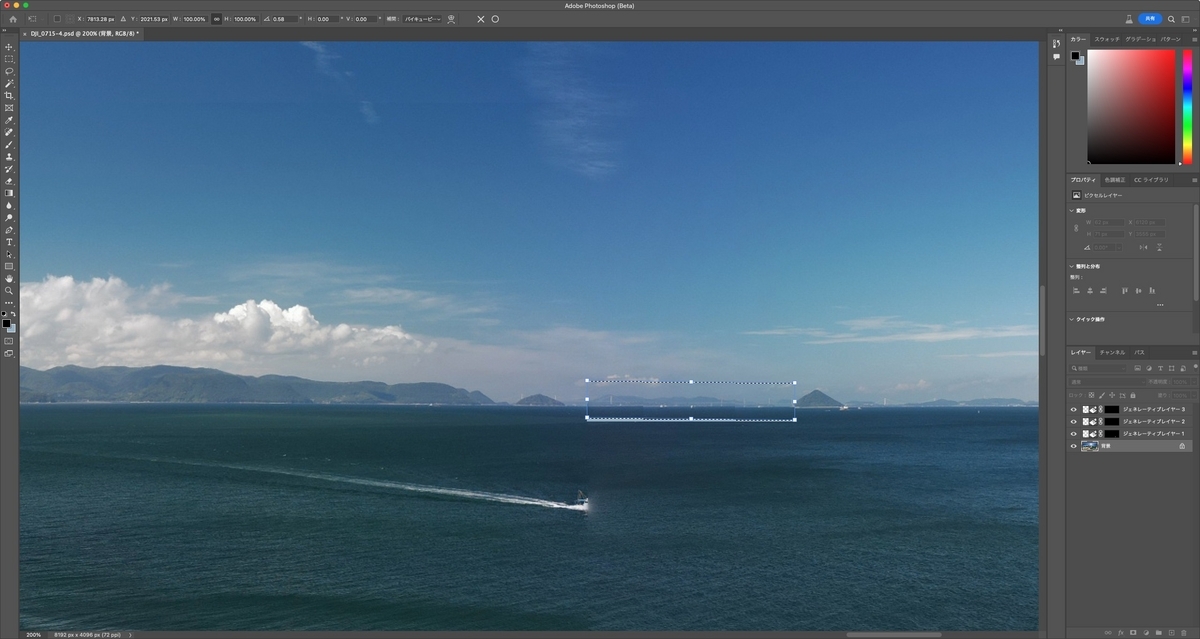
Task: Open the Layers panel menu icon
Action: coord(1193,352)
